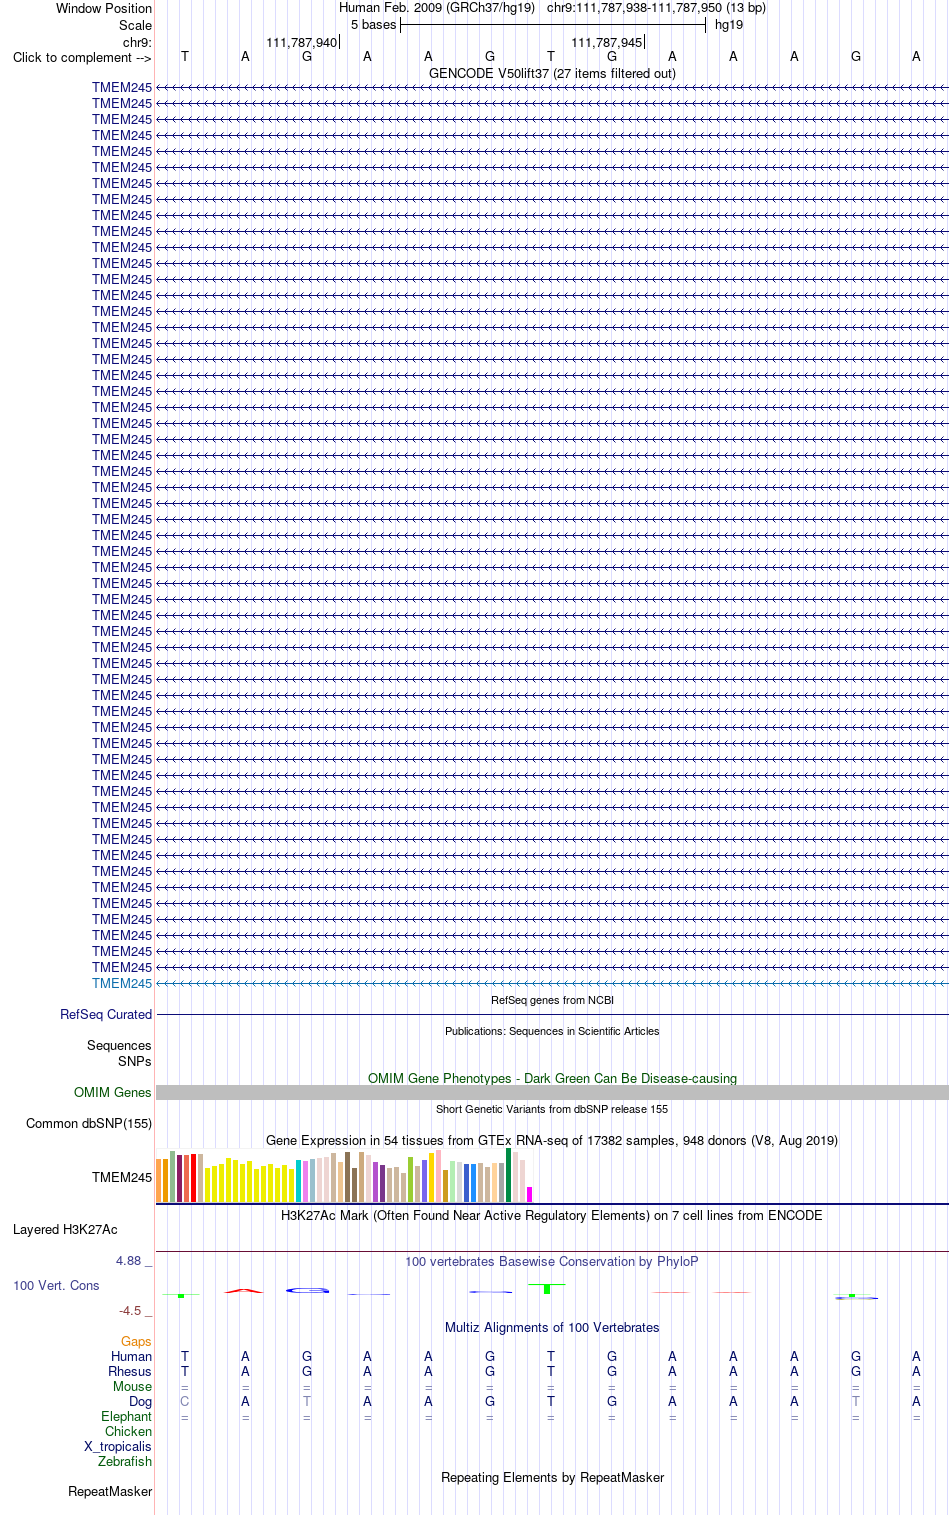The width and height of the screenshot is (950, 1515).
Task: Click the 'Common dbSNP(155)' track label
Action: [89, 1123]
